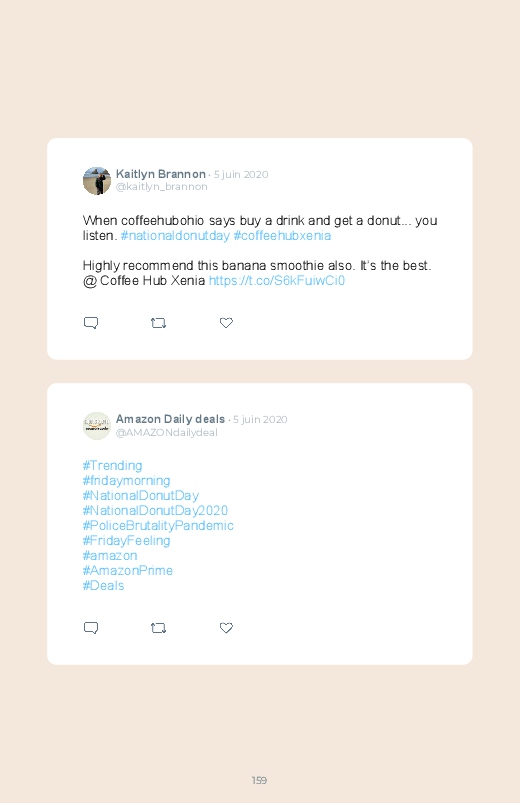Open the #PoliceBrutalityPandemic hashtag
Screen dimensions: 520x803
(x=158, y=525)
